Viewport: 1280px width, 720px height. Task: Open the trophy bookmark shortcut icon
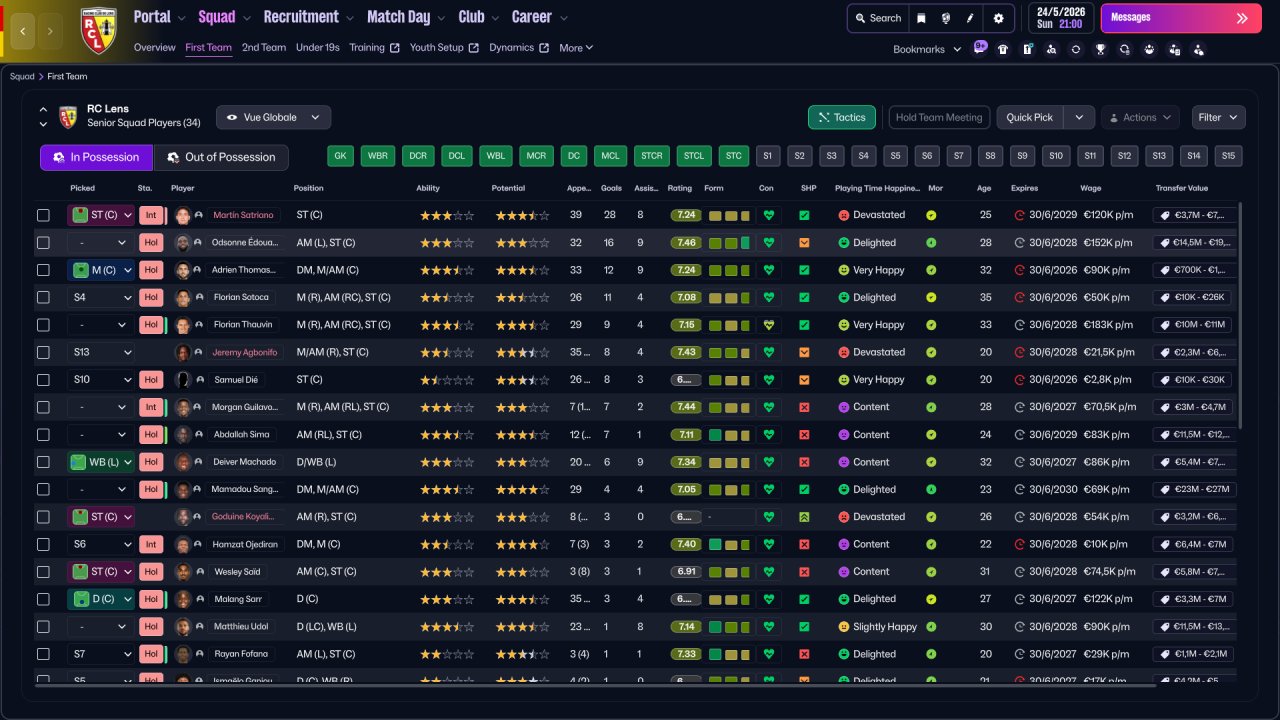tap(1100, 49)
